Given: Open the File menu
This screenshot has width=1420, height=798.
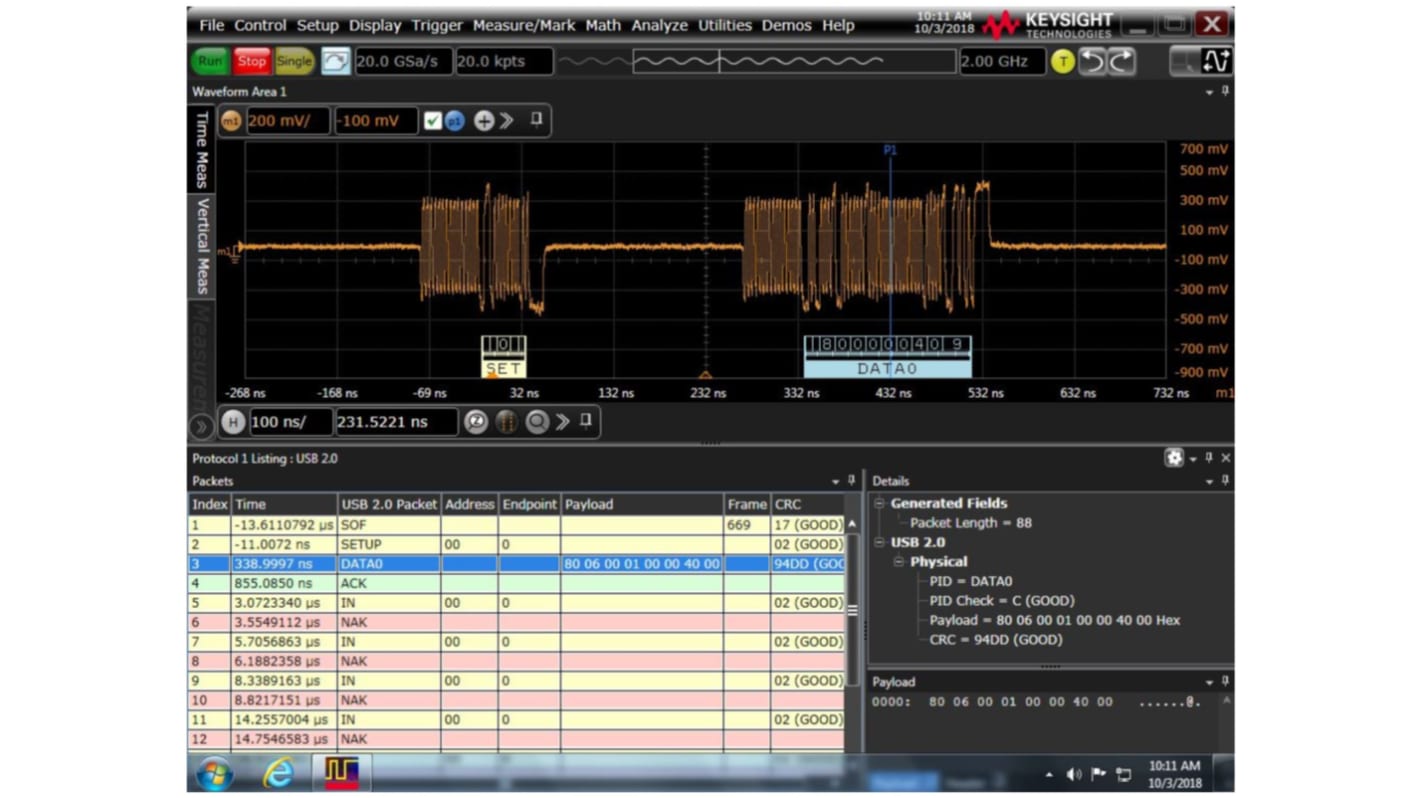Looking at the screenshot, I should (x=211, y=25).
